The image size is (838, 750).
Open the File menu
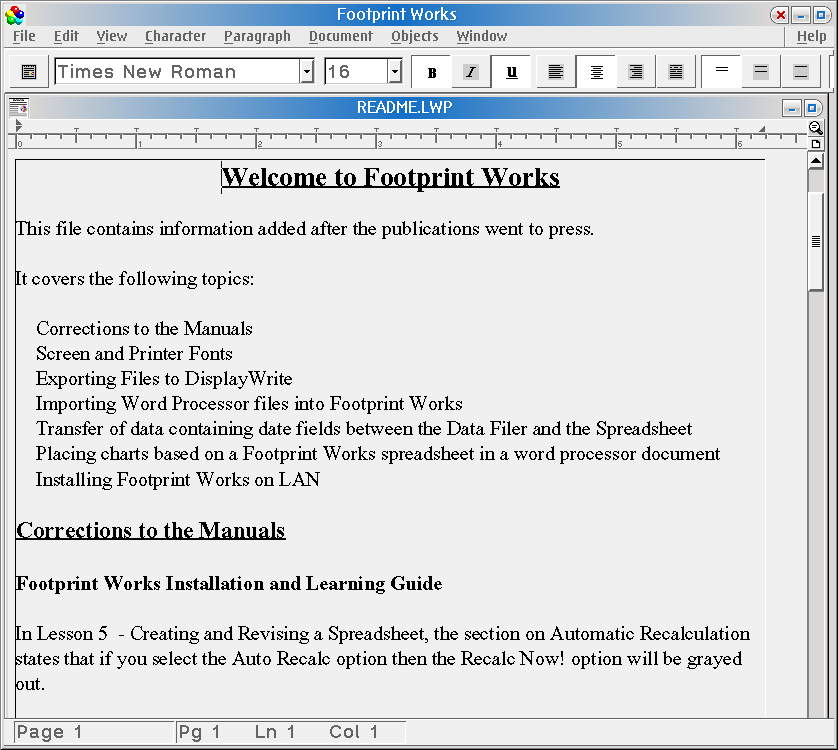pos(24,36)
